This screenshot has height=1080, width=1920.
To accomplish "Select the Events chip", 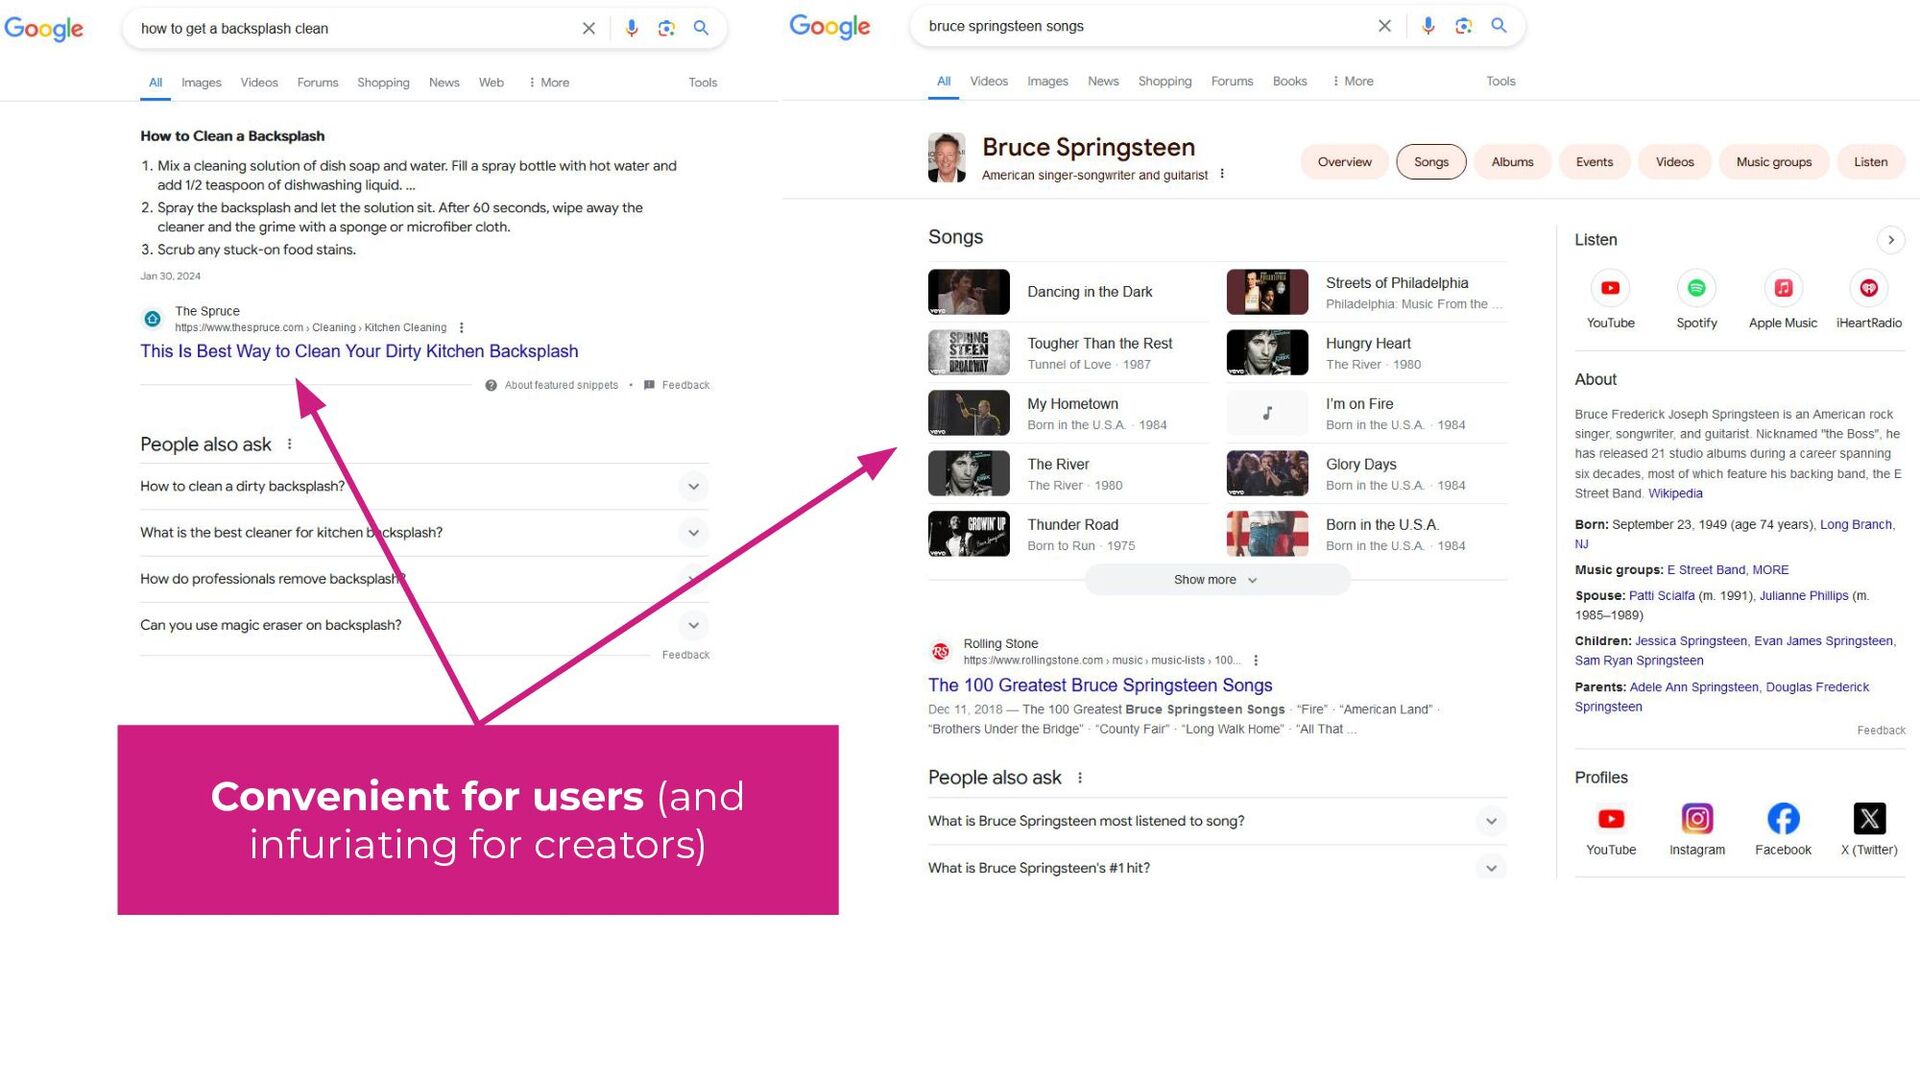I will [1594, 162].
